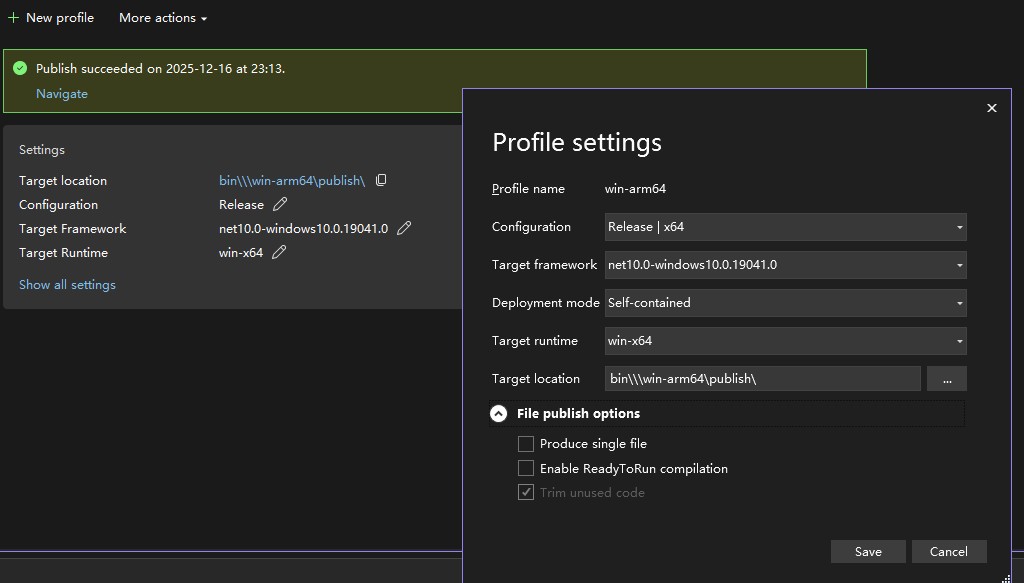Save the profile settings
Viewport: 1024px width, 583px height.
coord(867,552)
